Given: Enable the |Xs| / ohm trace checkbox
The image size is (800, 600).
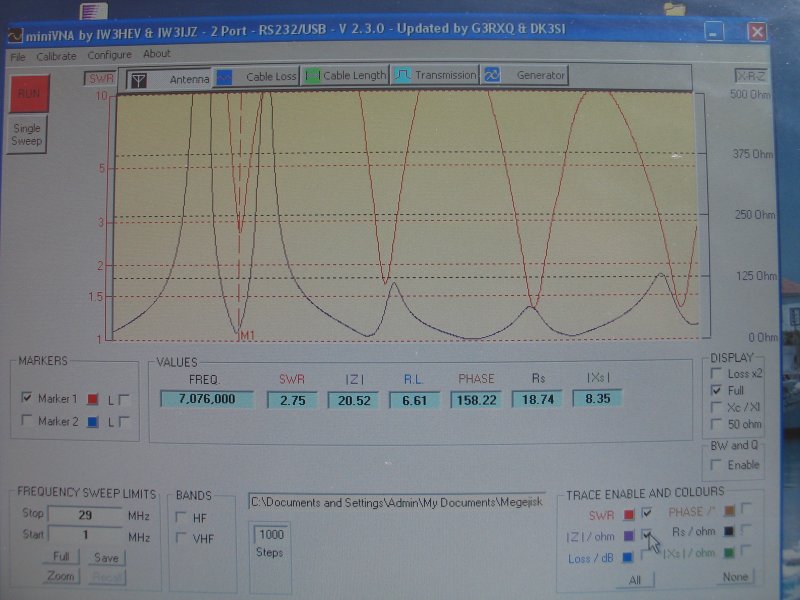Looking at the screenshot, I should [746, 550].
